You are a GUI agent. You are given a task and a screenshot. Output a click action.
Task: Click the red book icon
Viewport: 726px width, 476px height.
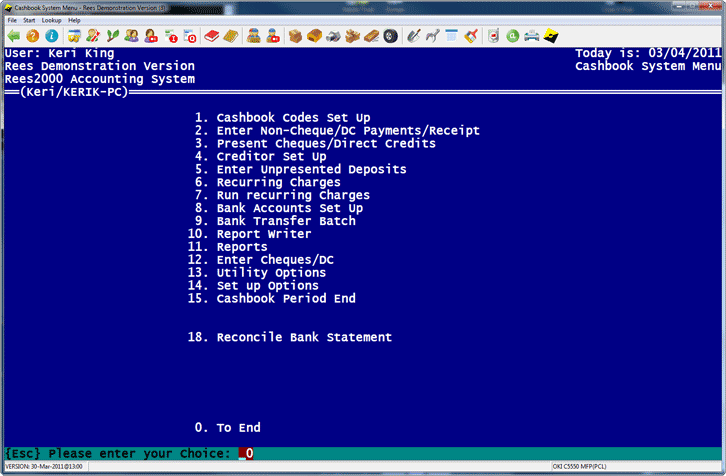click(211, 36)
